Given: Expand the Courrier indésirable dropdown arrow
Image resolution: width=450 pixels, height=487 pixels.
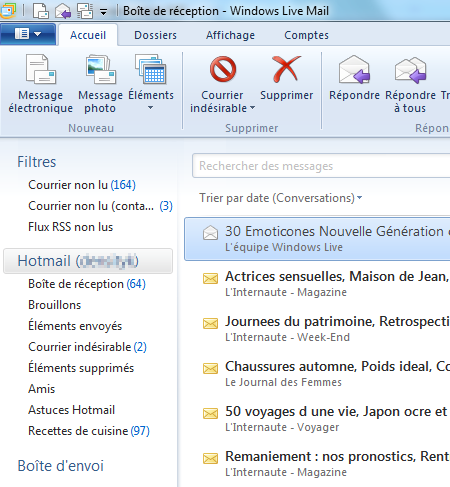Looking at the screenshot, I should coord(252,108).
